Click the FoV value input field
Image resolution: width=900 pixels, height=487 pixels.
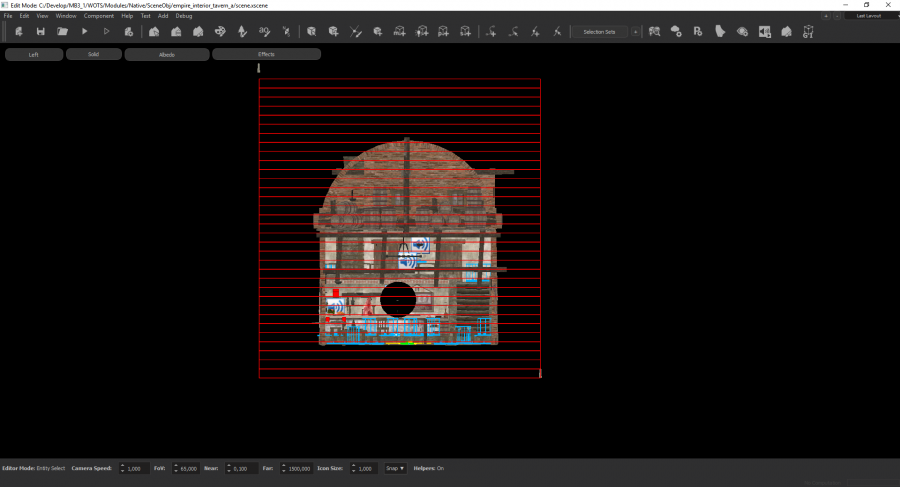point(188,468)
